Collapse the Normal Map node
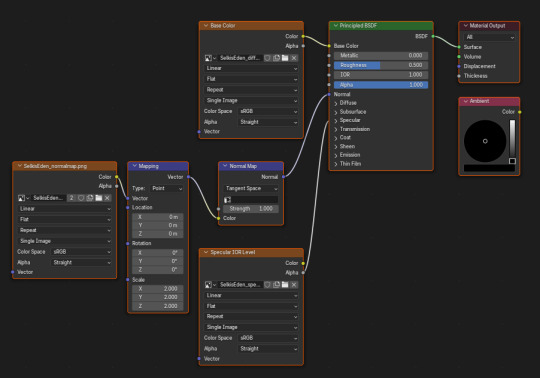The width and height of the screenshot is (540, 378). click(225, 166)
